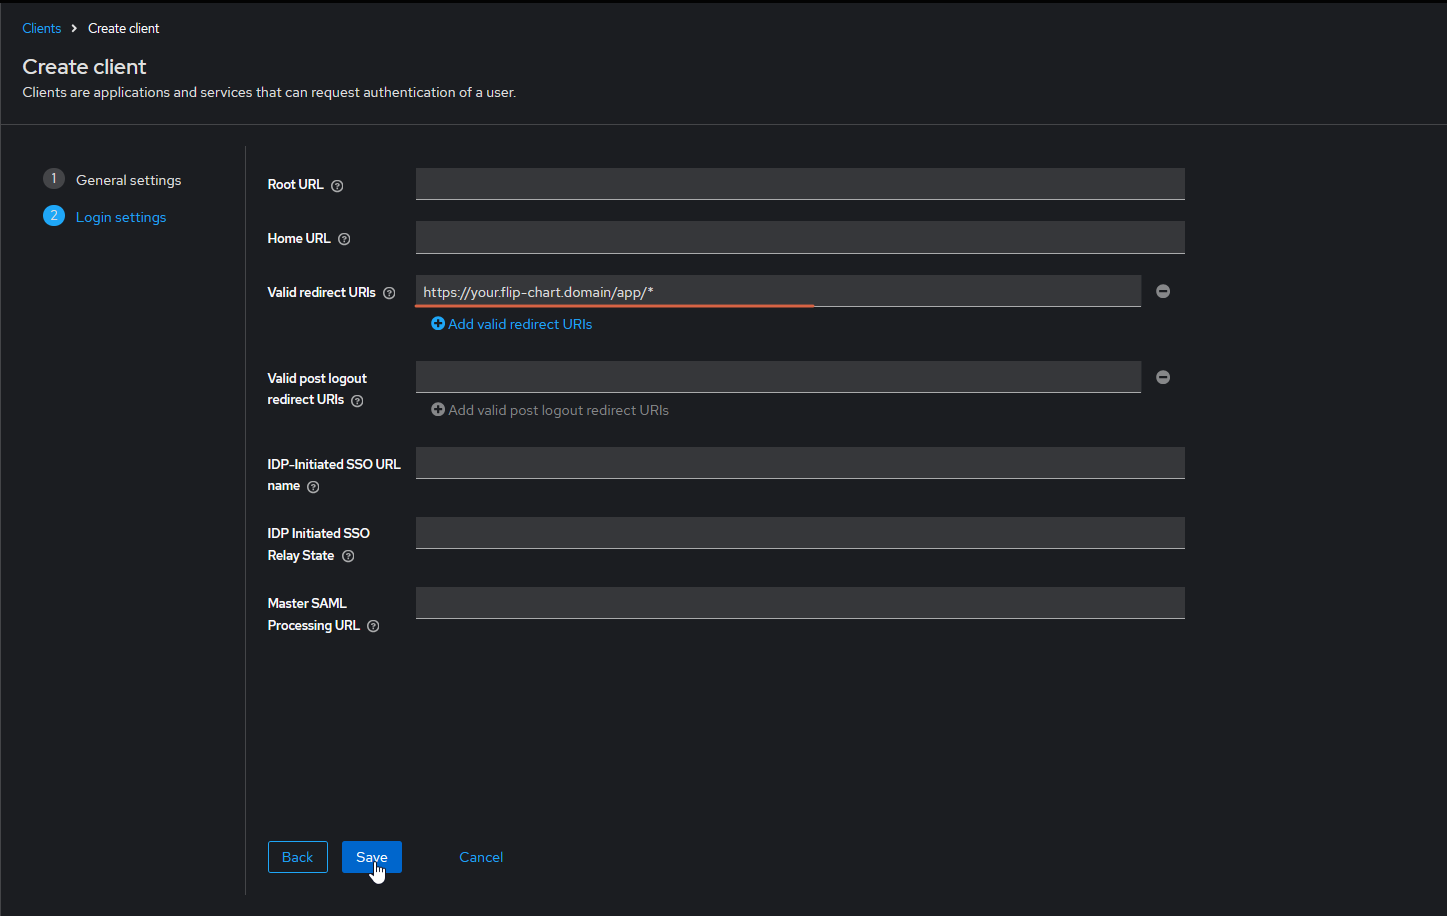Open the Clients breadcrumb link
Viewport: 1447px width, 916px height.
42,28
